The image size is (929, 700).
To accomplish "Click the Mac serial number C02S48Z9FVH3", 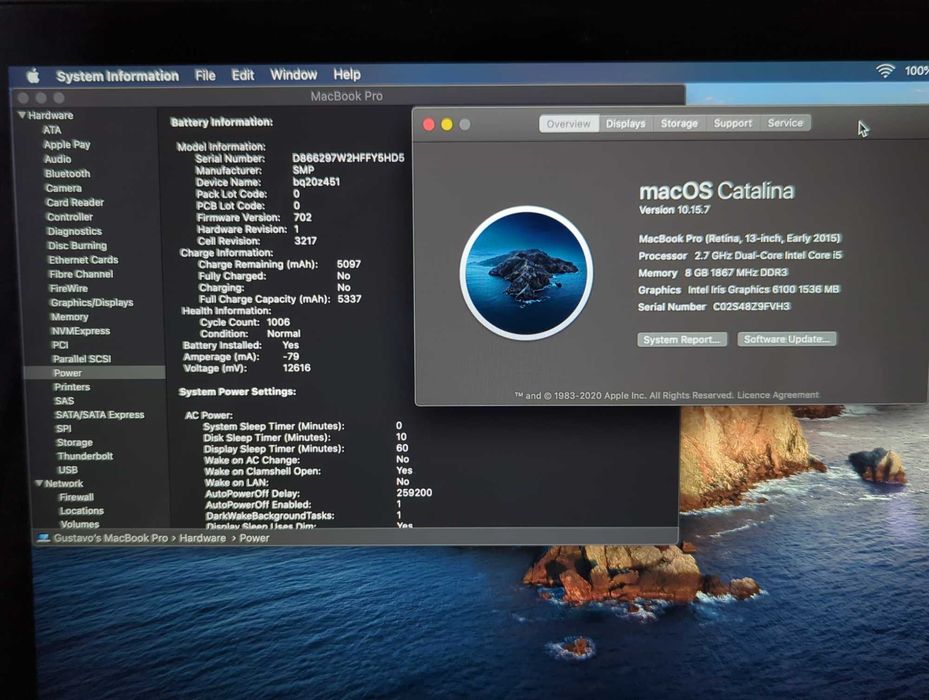I will [x=751, y=306].
